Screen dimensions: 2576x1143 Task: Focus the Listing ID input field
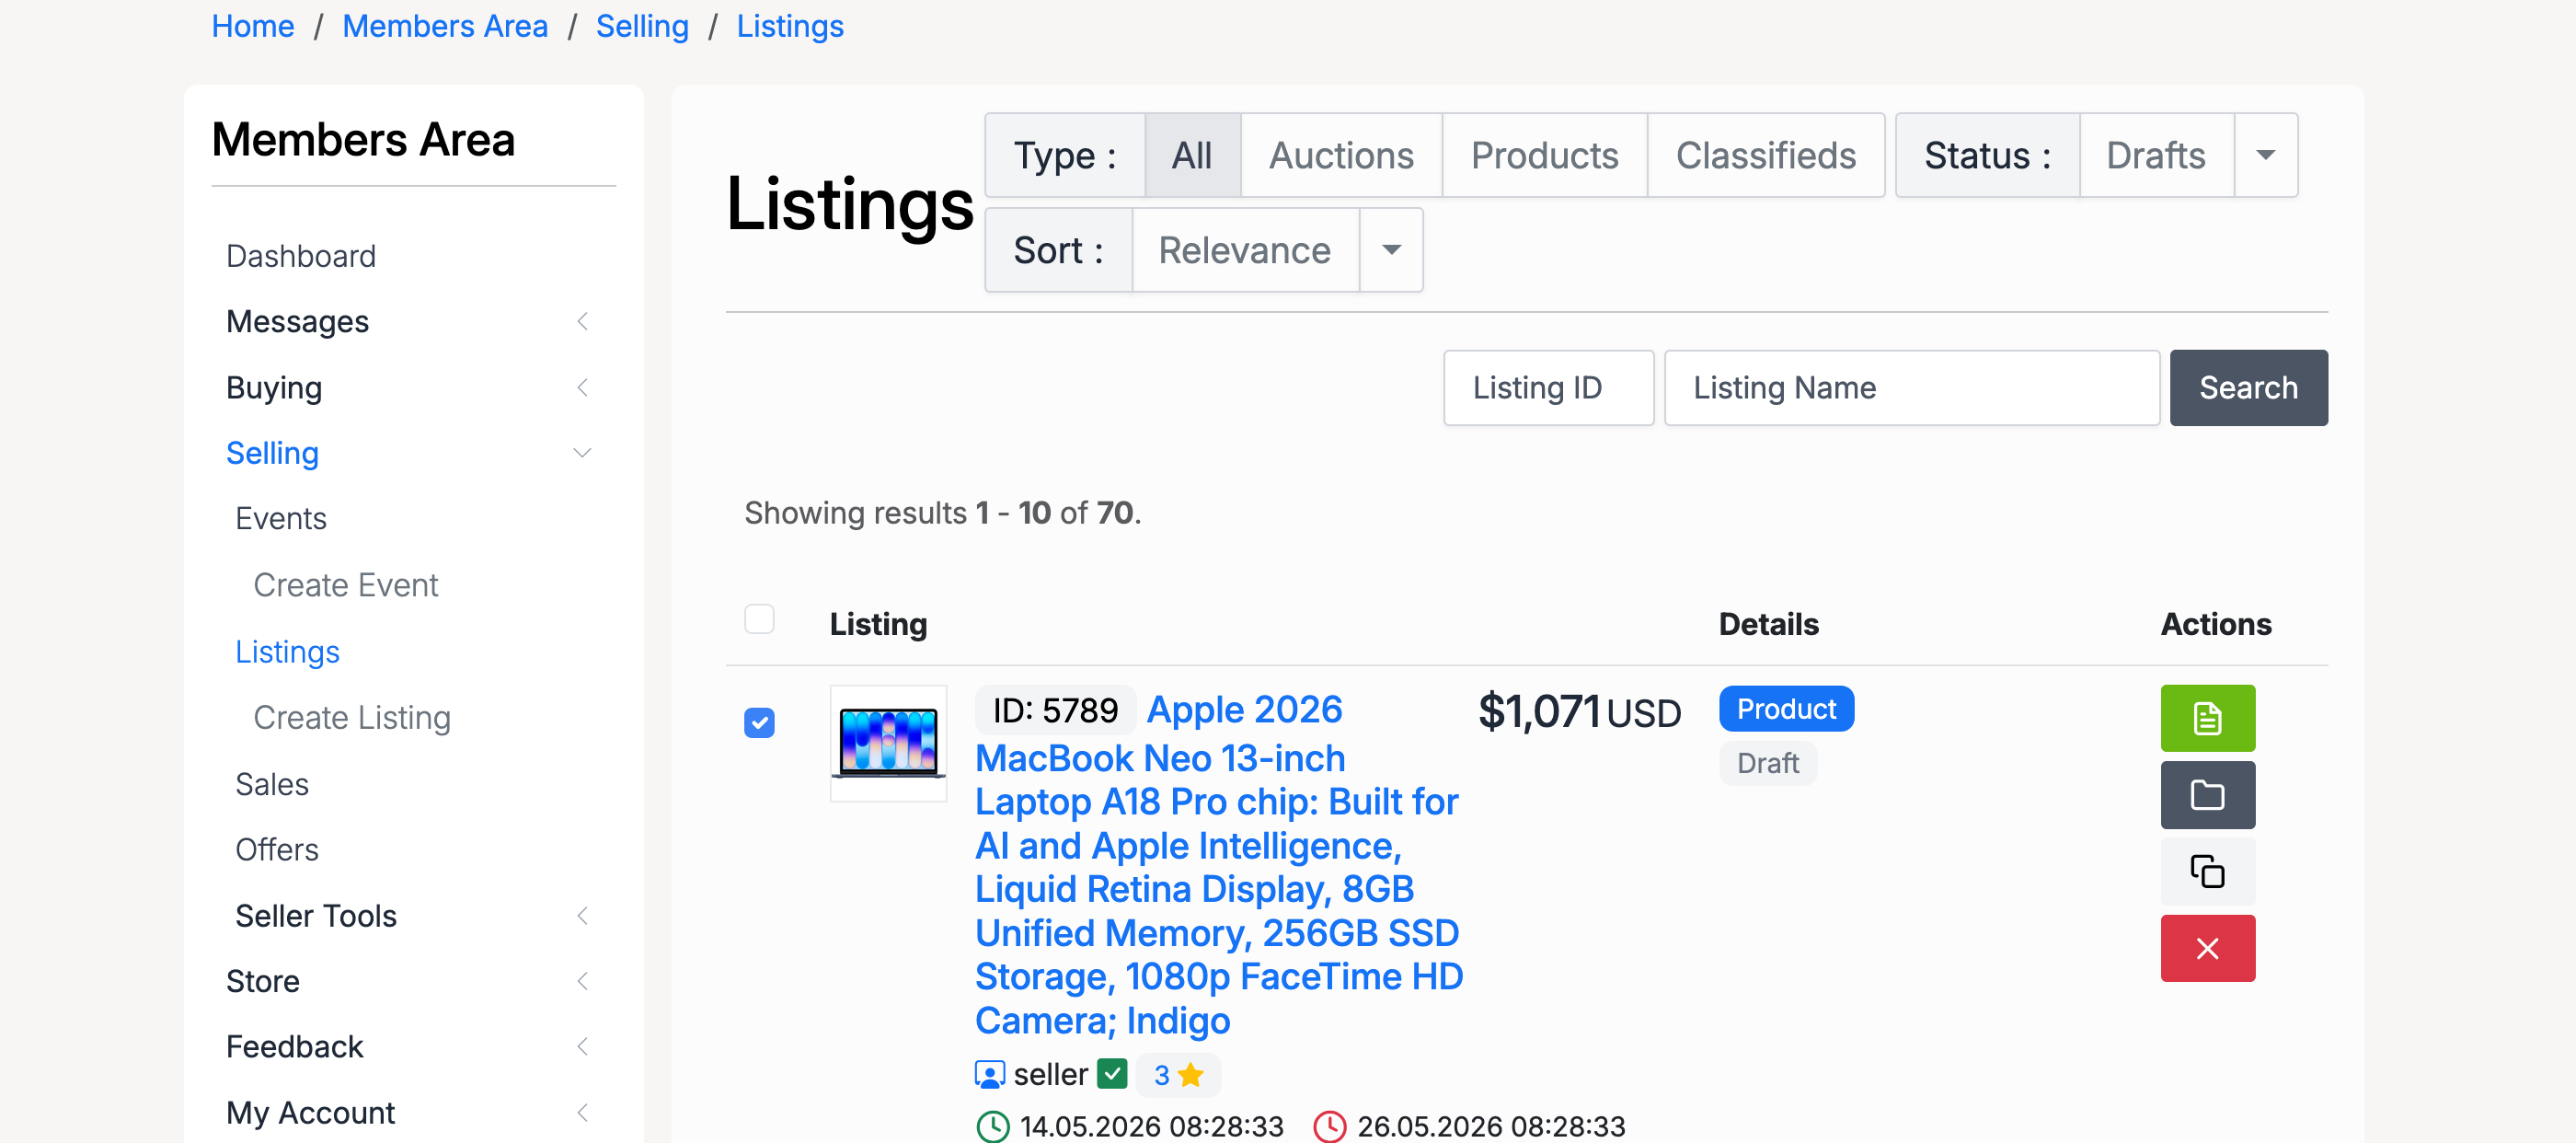pos(1548,387)
